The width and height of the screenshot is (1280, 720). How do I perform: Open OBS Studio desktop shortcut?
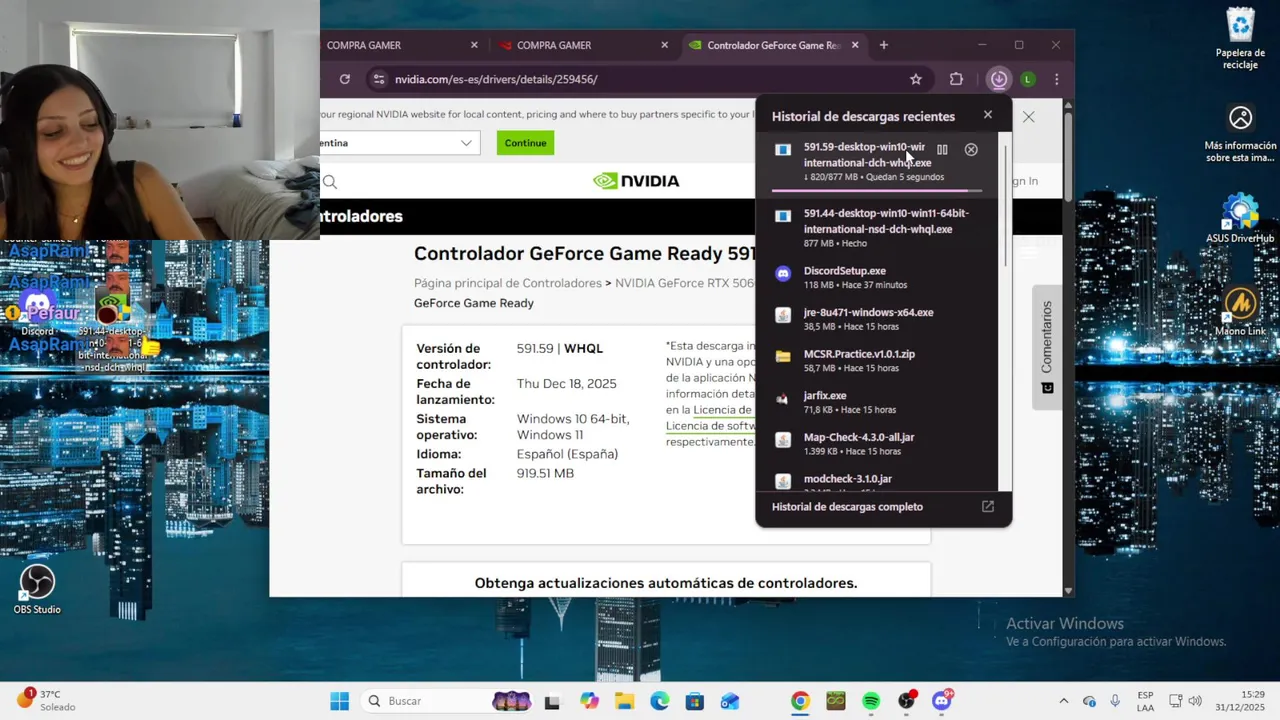point(37,589)
